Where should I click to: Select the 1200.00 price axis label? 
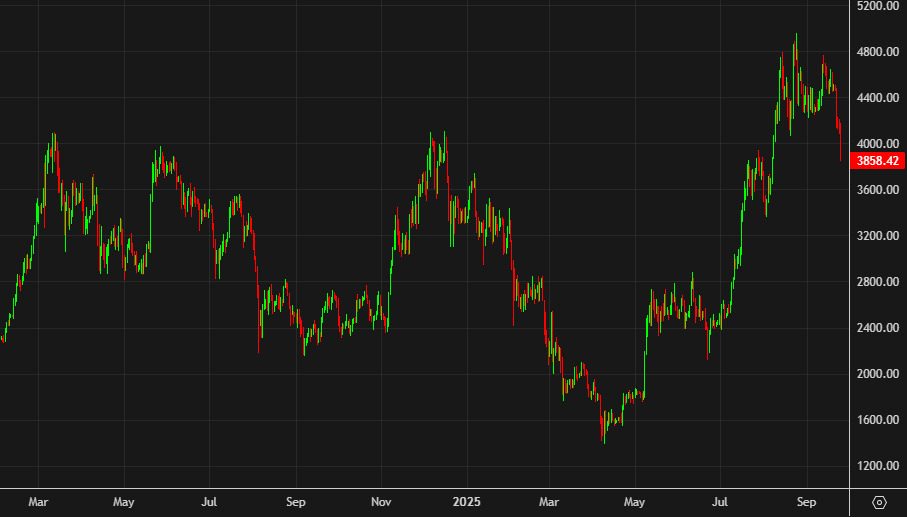878,466
